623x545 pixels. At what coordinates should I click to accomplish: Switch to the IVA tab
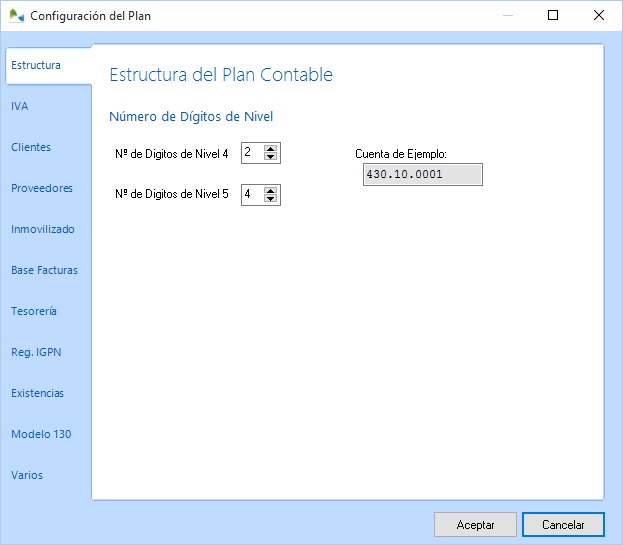coord(19,106)
